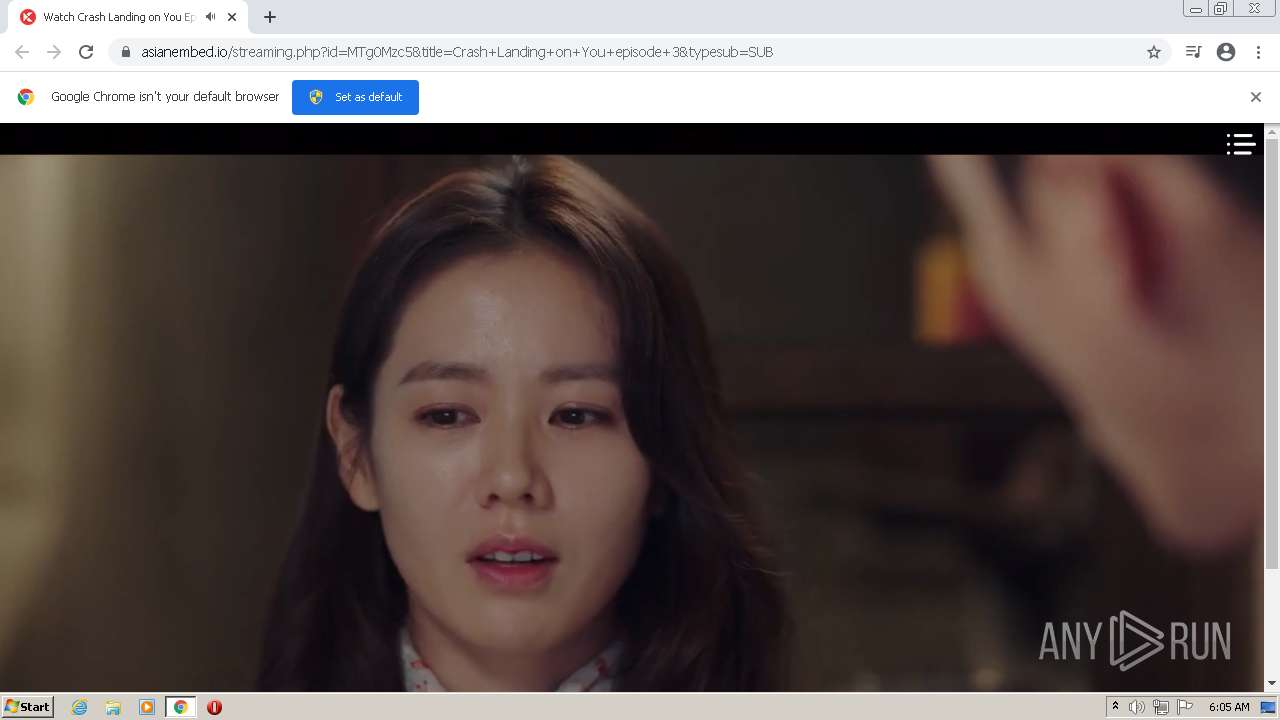Go forward to the next page

click(54, 52)
